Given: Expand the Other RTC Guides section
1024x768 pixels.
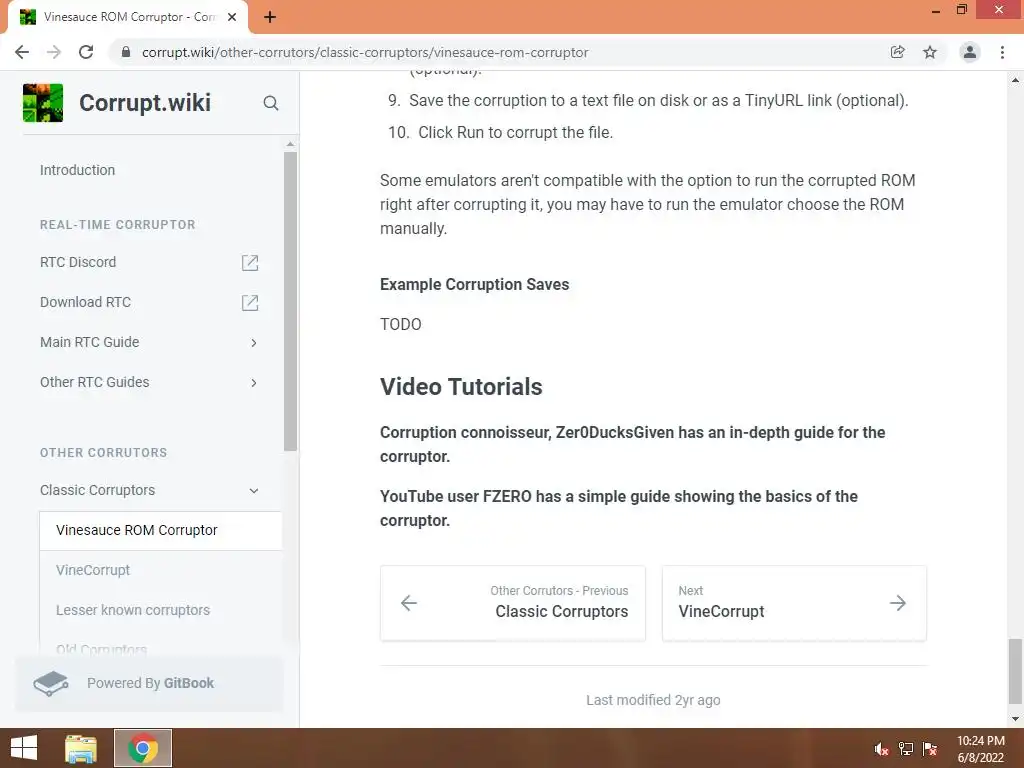Looking at the screenshot, I should (x=254, y=383).
